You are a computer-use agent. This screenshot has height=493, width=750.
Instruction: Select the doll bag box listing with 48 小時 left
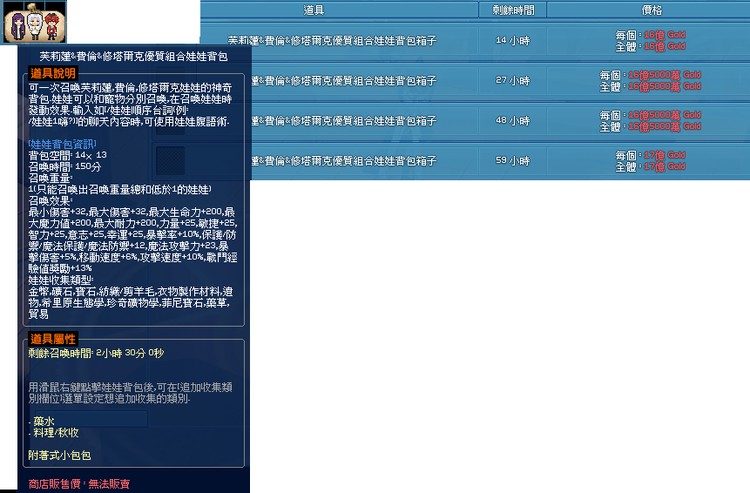pos(500,121)
